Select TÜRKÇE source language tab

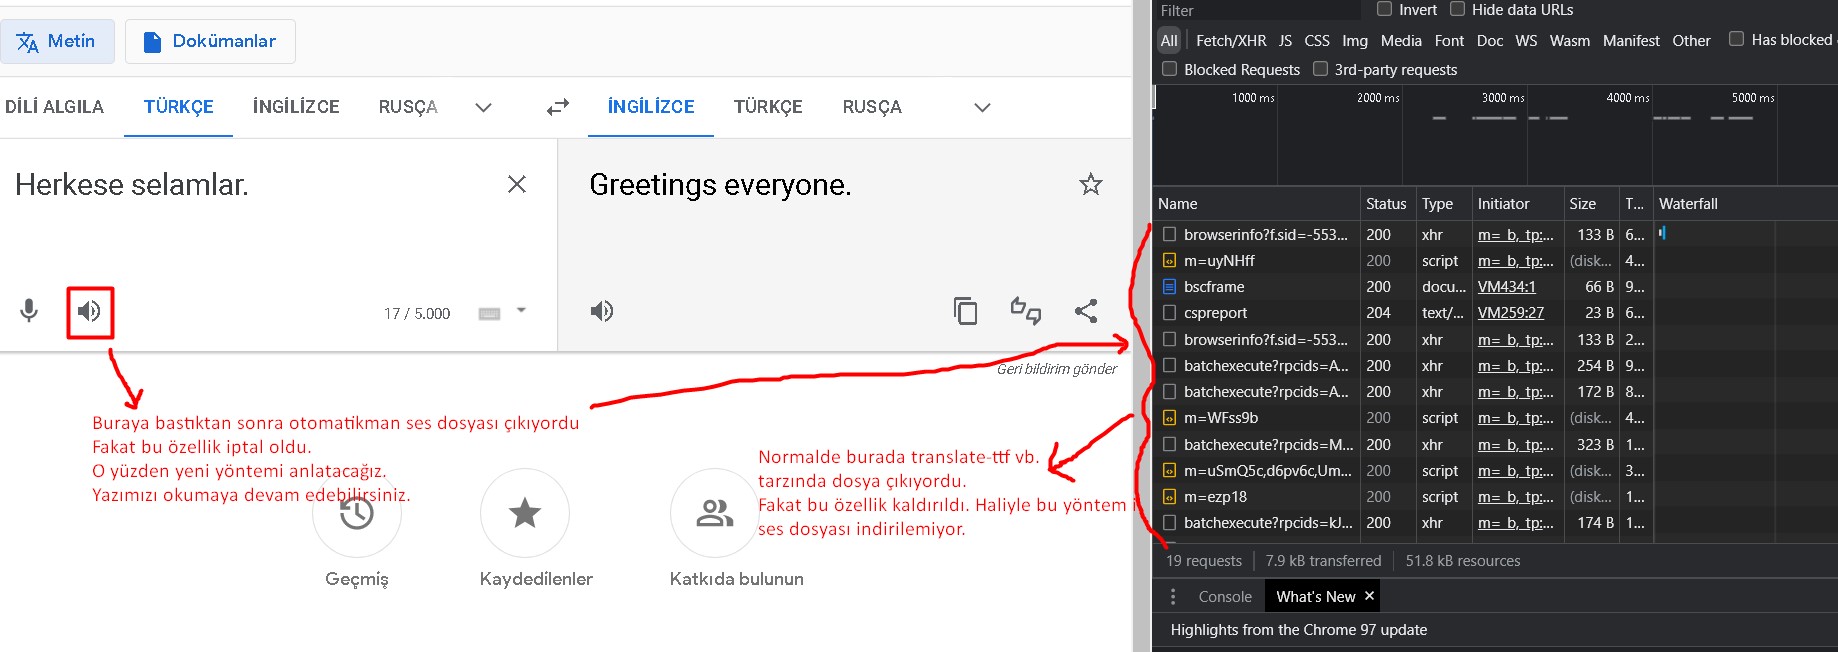click(178, 107)
